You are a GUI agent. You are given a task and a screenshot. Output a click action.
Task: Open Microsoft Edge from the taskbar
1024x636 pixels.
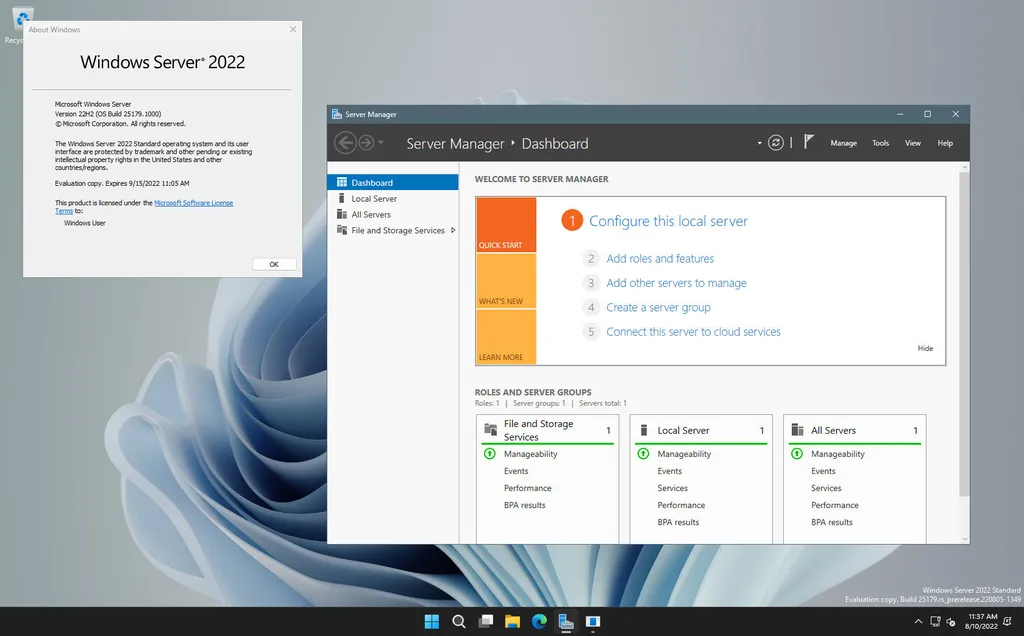click(540, 621)
